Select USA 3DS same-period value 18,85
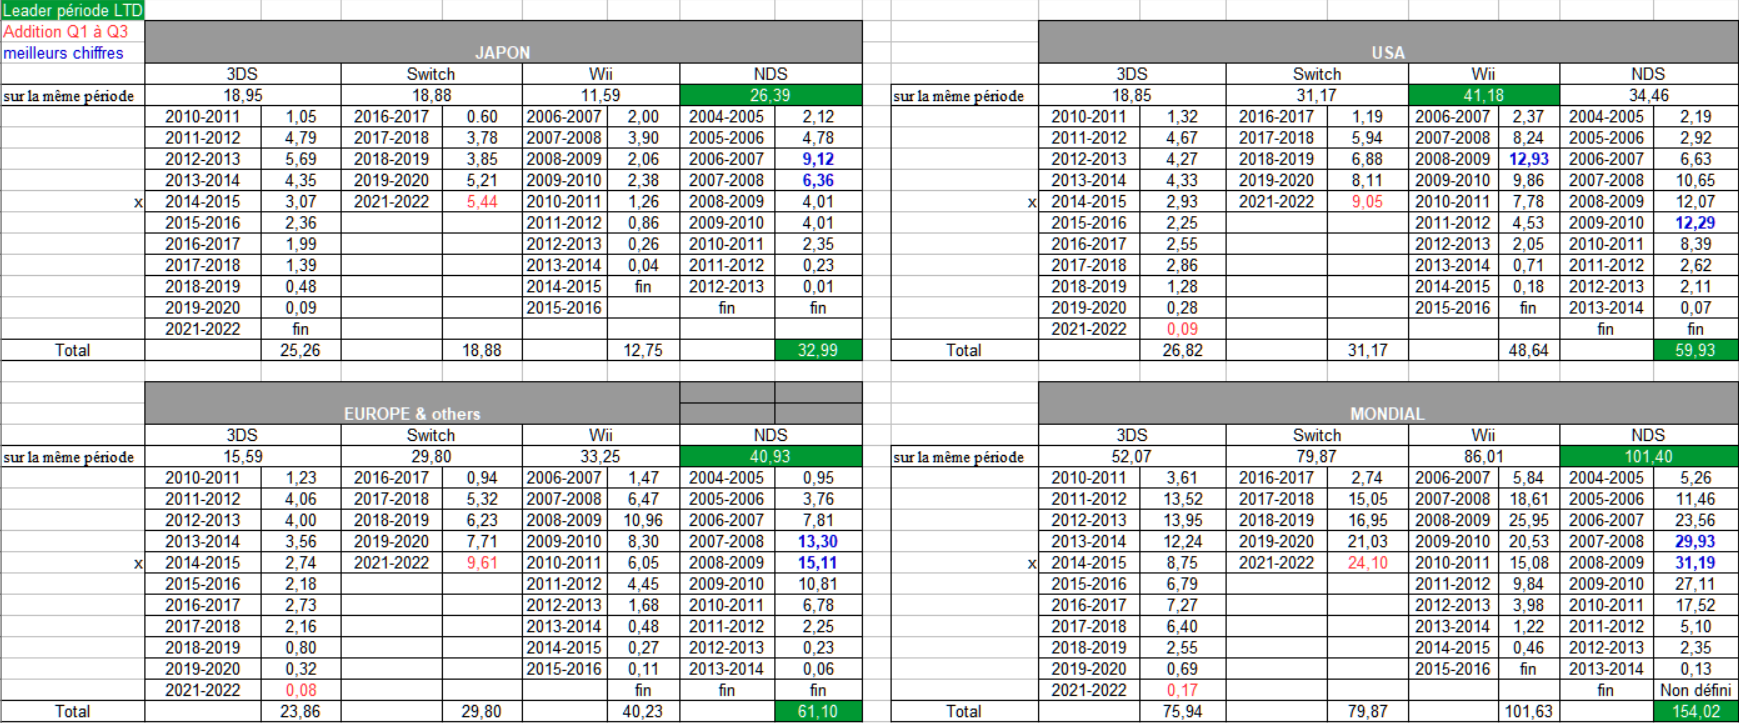This screenshot has width=1739, height=723. tap(1132, 95)
